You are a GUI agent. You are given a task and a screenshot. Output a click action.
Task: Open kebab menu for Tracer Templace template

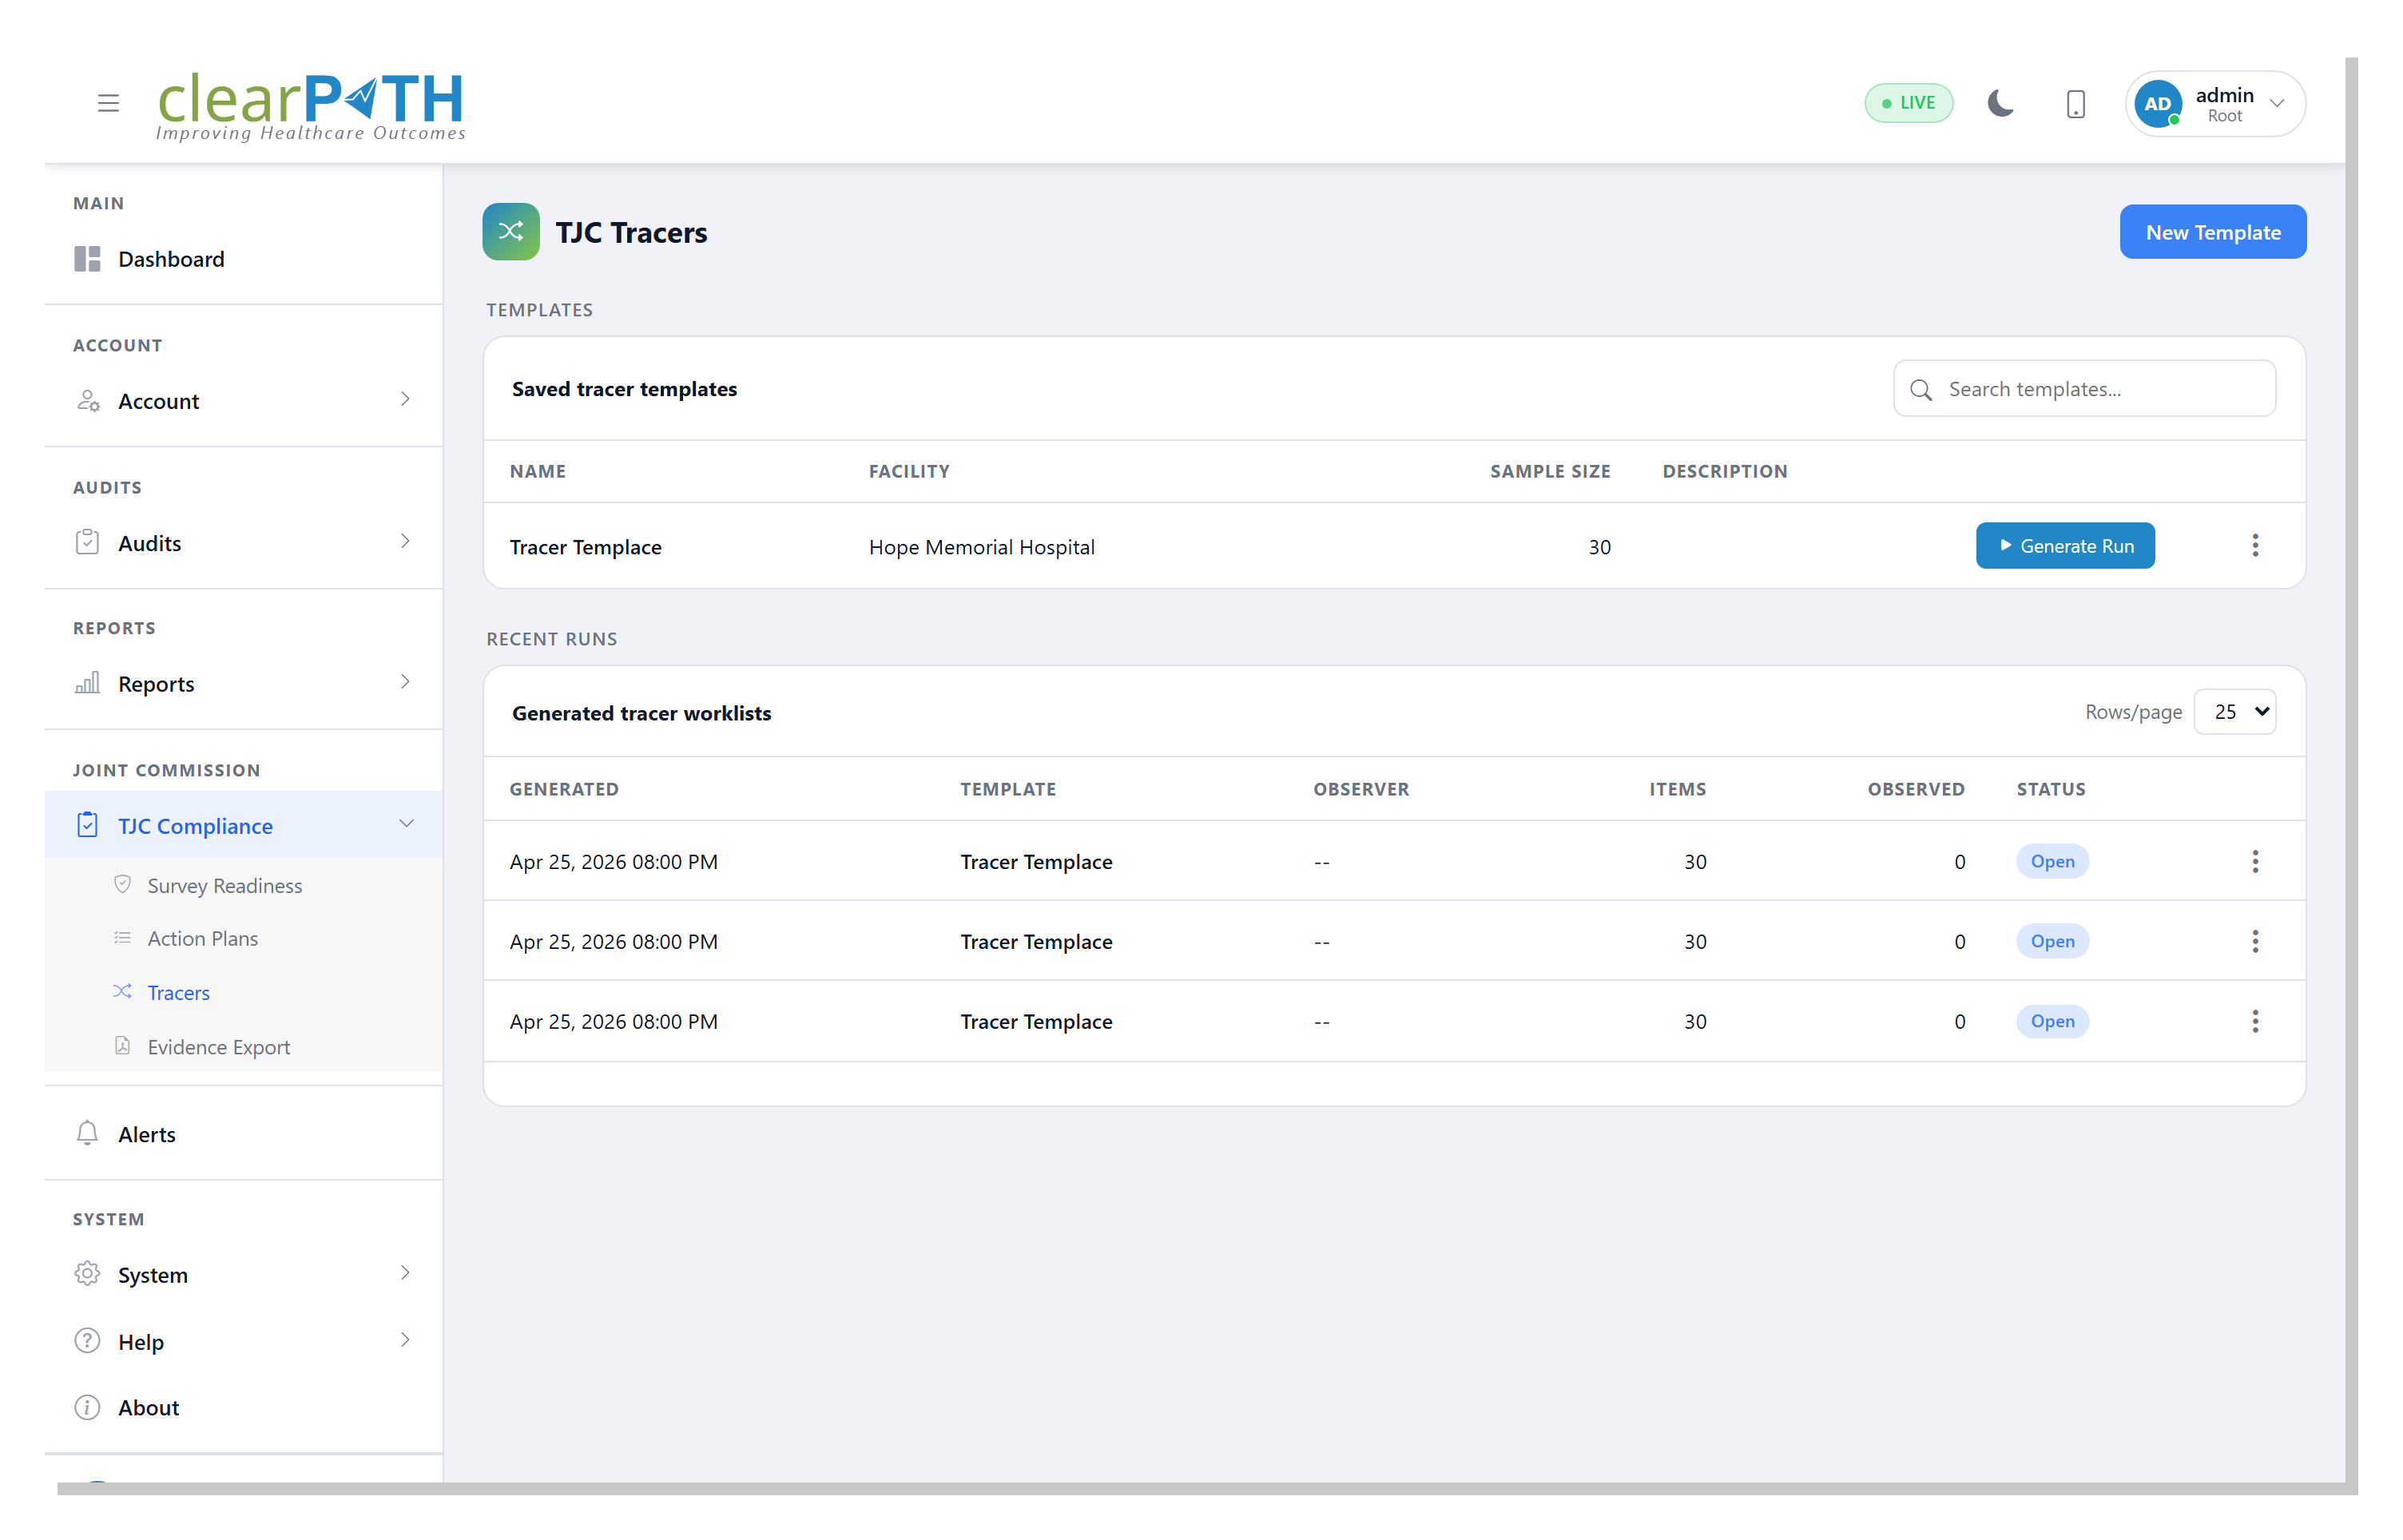coord(2254,546)
